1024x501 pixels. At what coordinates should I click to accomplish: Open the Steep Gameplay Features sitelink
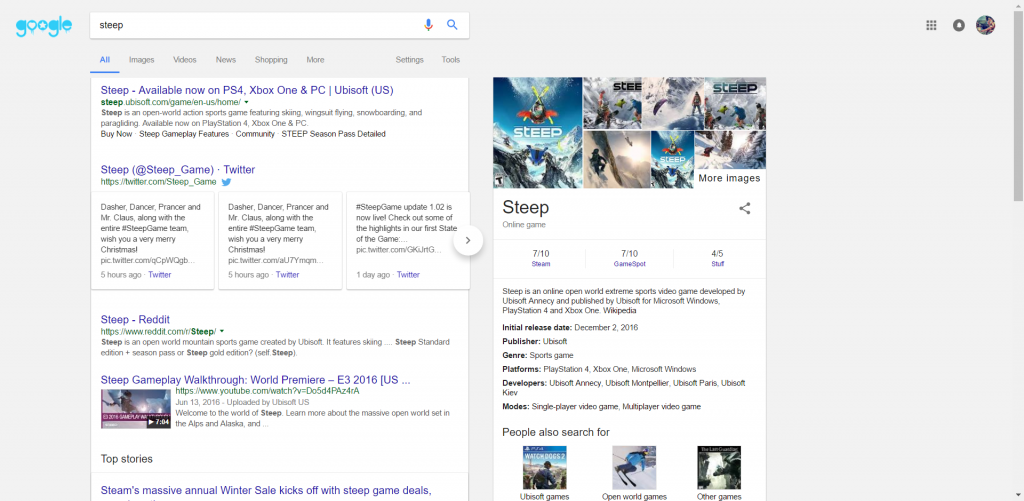tap(184, 134)
